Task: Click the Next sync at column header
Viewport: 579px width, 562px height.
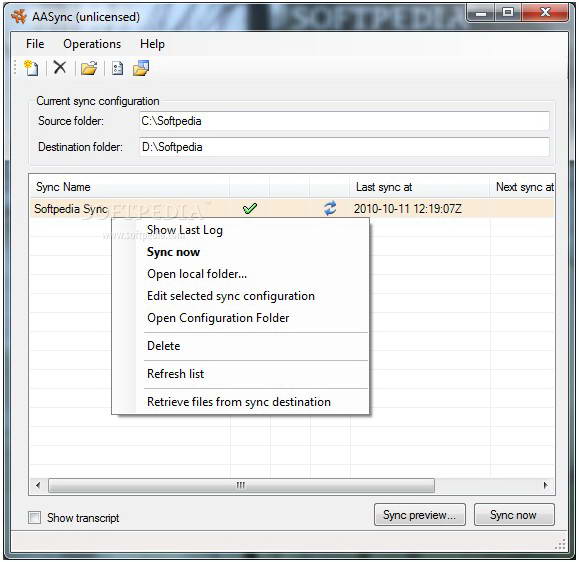Action: 522,187
